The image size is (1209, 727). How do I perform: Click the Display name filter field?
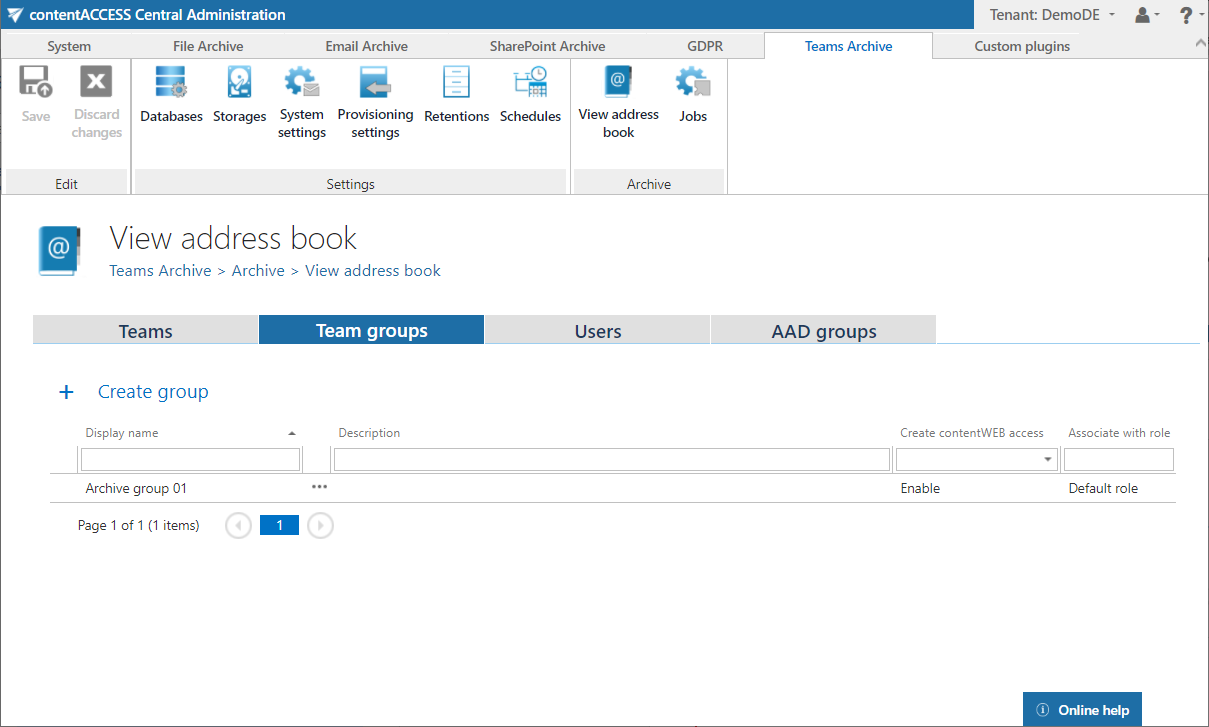pyautogui.click(x=190, y=459)
